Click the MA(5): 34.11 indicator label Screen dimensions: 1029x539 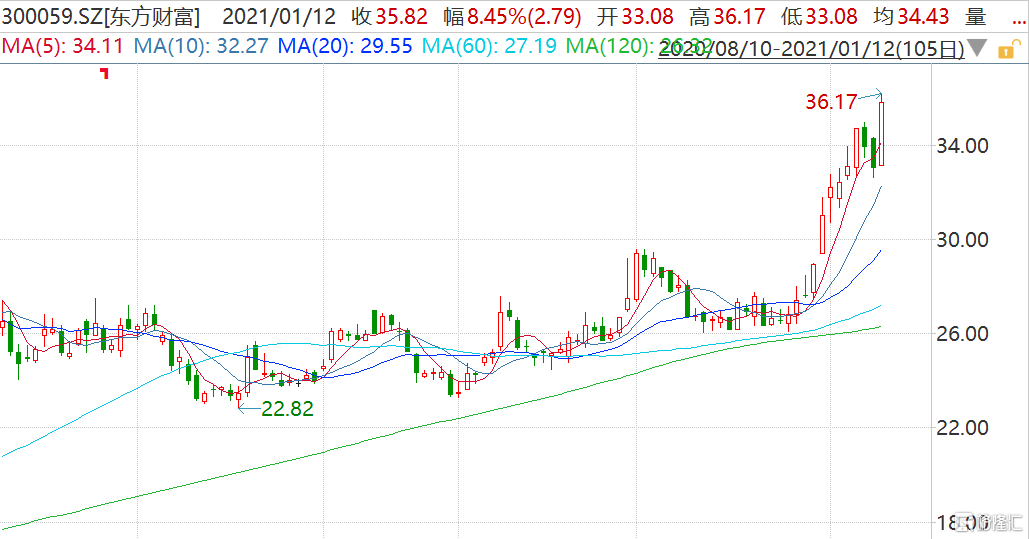62,46
